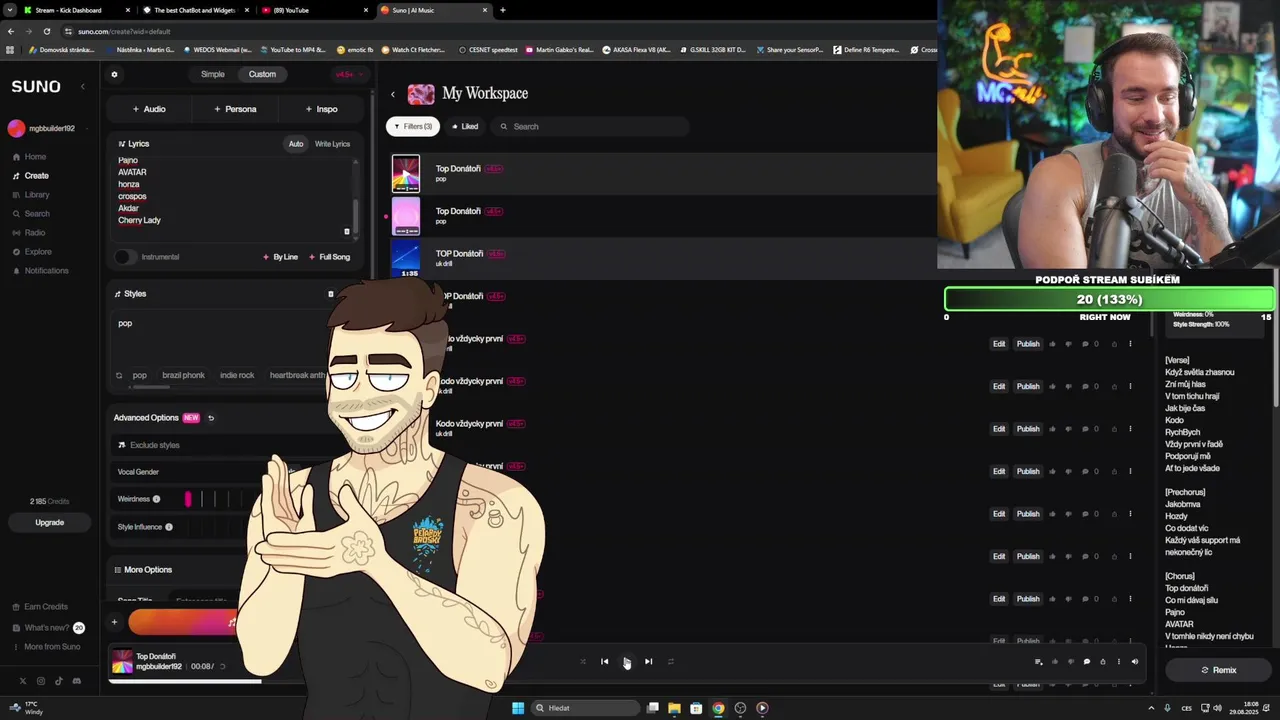Image resolution: width=1280 pixels, height=720 pixels.
Task: Click the Remix button
Action: point(1218,670)
